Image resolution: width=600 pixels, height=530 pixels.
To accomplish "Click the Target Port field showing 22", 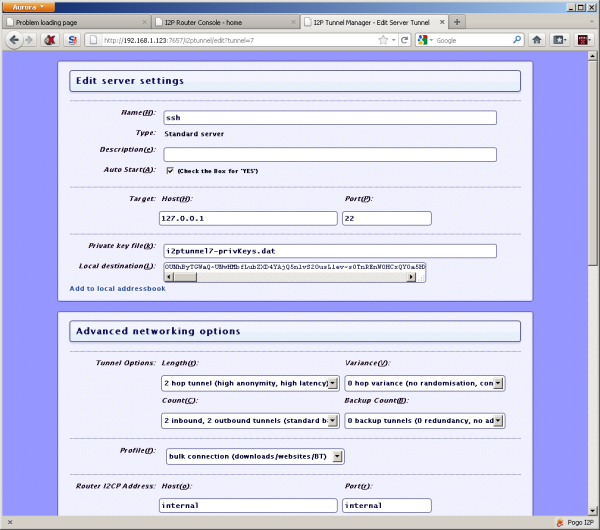I will pos(386,218).
